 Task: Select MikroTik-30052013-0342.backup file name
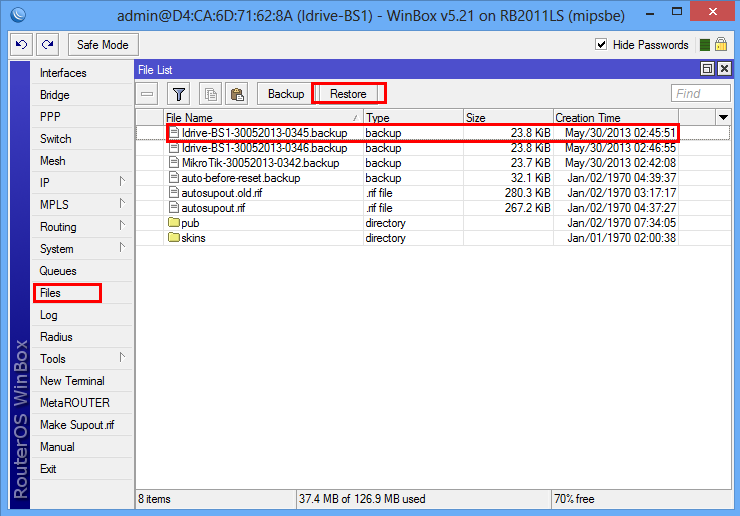click(x=261, y=163)
